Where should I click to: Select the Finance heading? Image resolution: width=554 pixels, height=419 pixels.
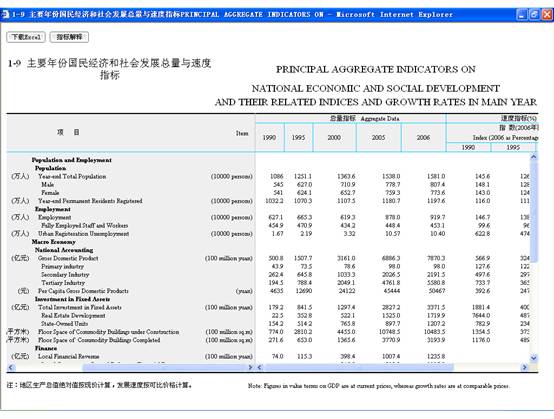pos(46,348)
